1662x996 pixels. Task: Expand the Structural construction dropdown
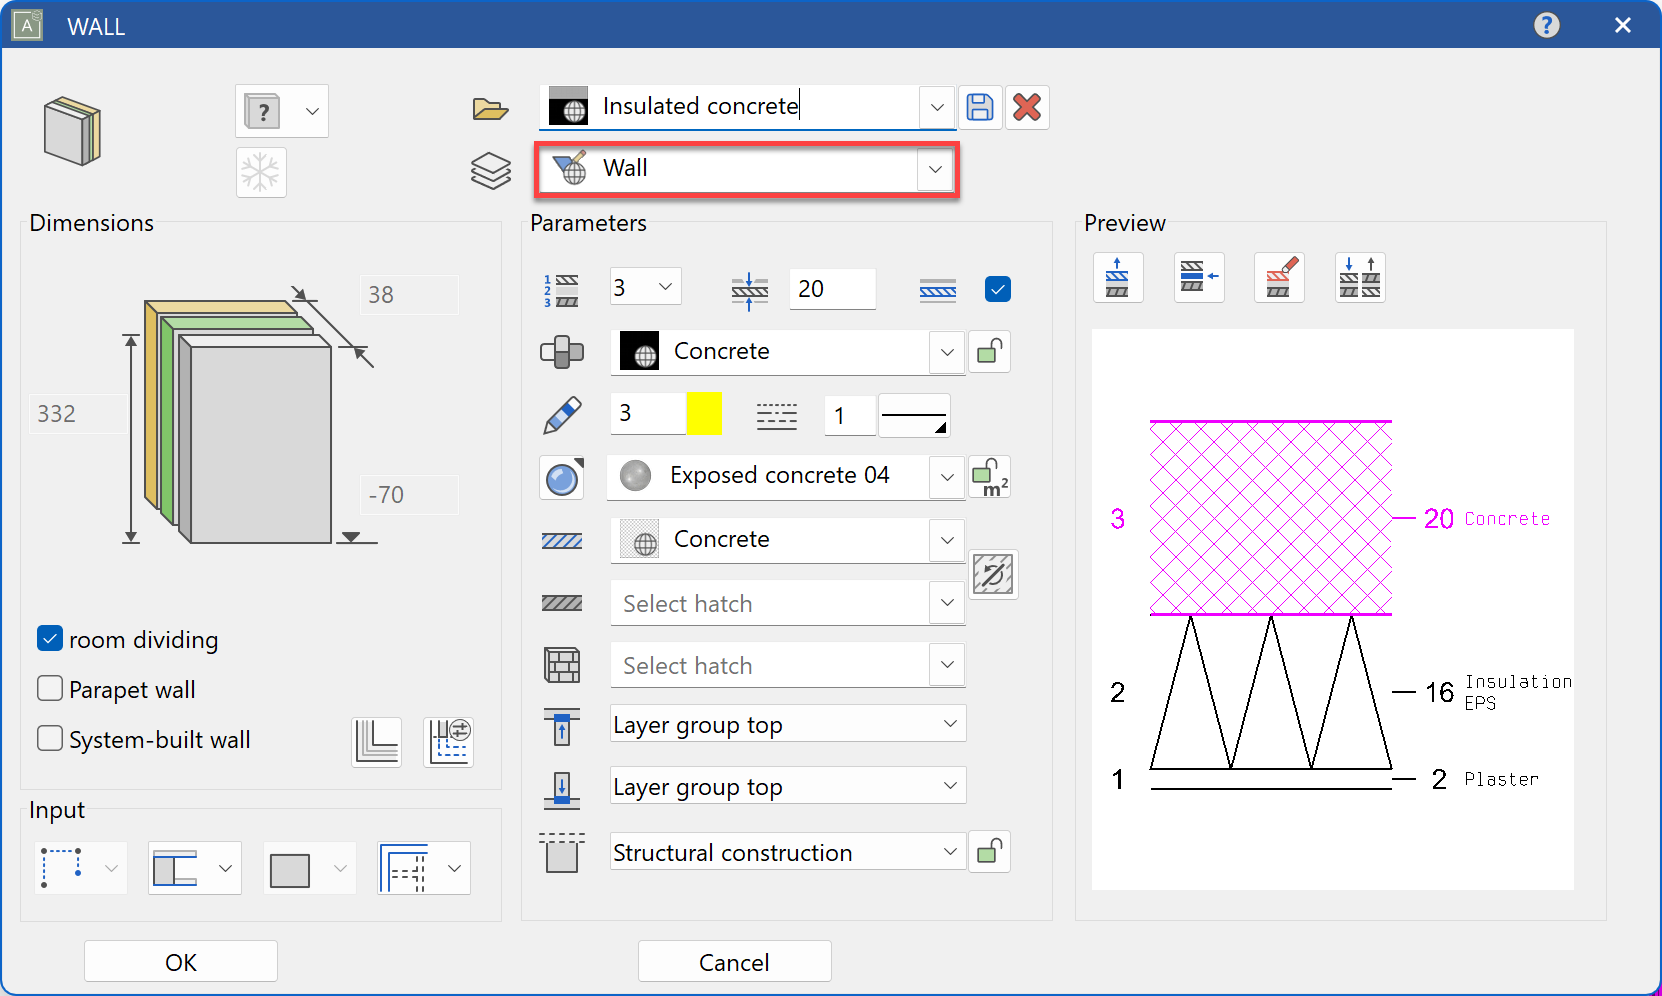[x=948, y=851]
